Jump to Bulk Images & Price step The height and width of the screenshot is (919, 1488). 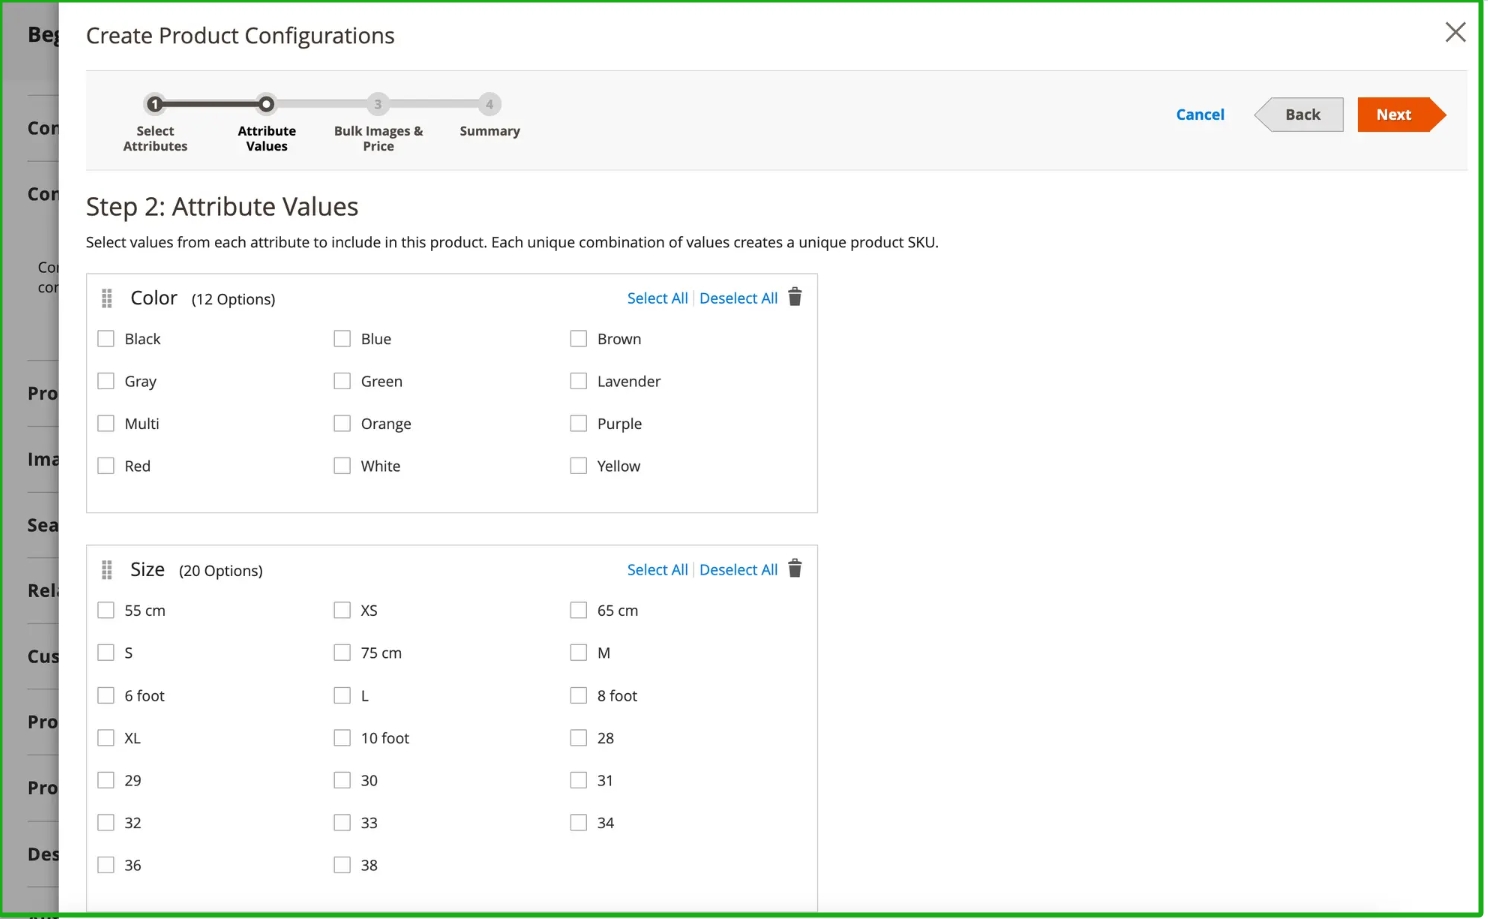[x=378, y=104]
